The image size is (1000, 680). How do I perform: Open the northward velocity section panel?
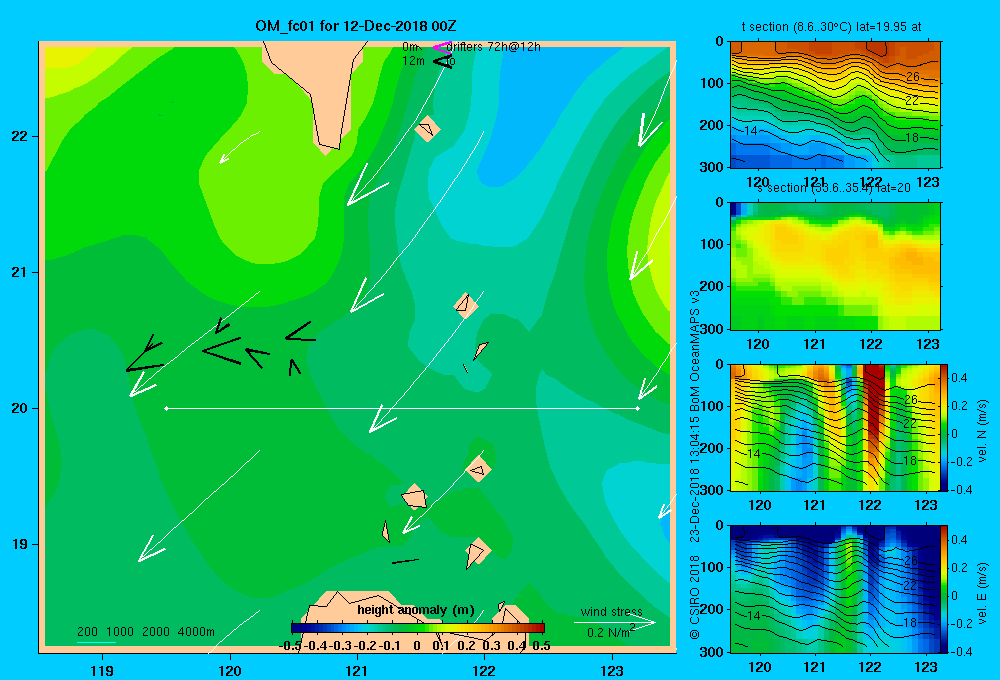coord(835,427)
